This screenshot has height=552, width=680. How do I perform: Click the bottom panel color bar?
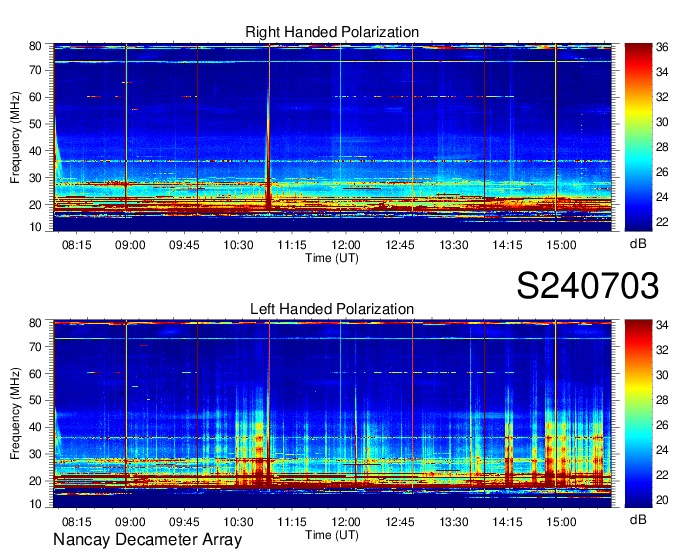[638, 414]
